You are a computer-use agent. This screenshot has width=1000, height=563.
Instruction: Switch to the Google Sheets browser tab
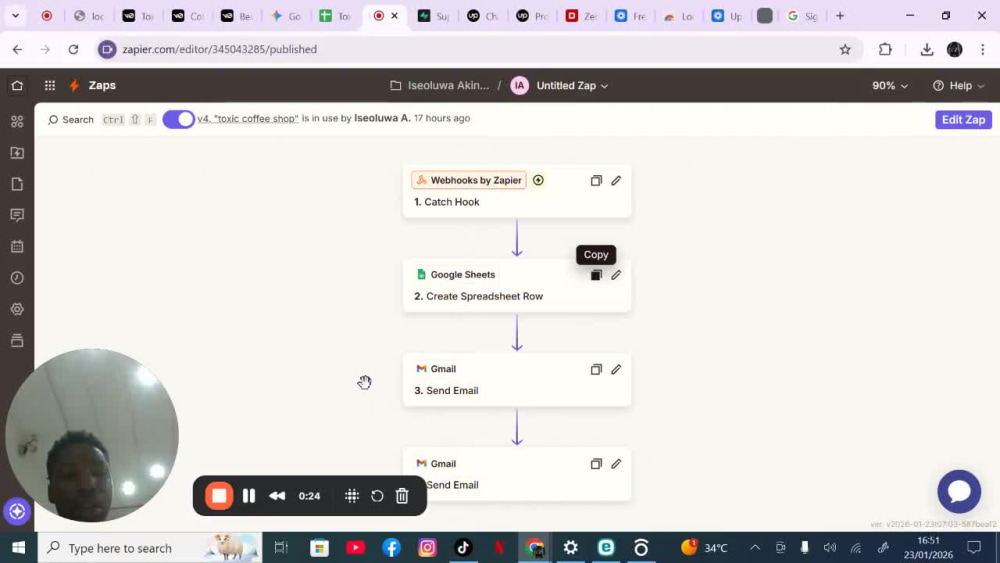(x=335, y=16)
